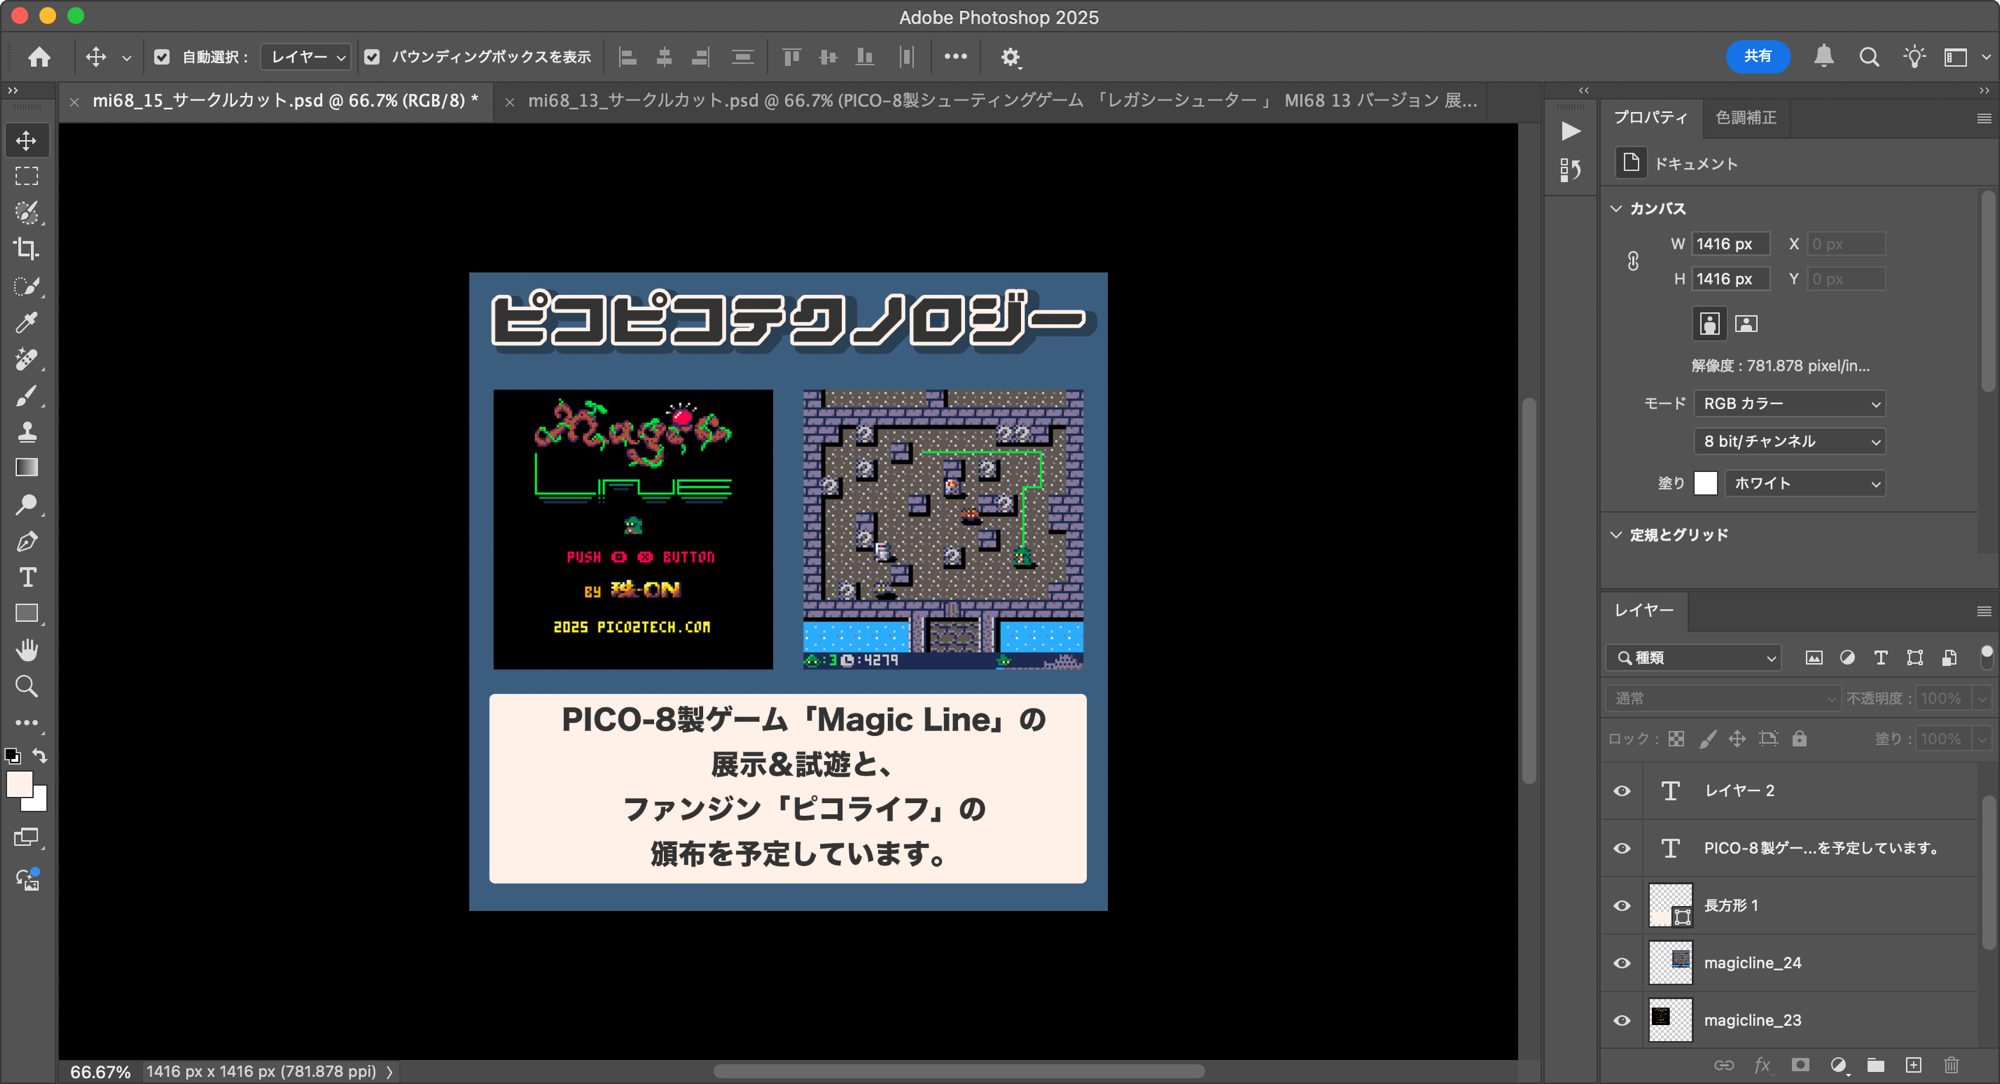The width and height of the screenshot is (2000, 1084).
Task: Click the 共有 share button
Action: pyautogui.click(x=1757, y=56)
